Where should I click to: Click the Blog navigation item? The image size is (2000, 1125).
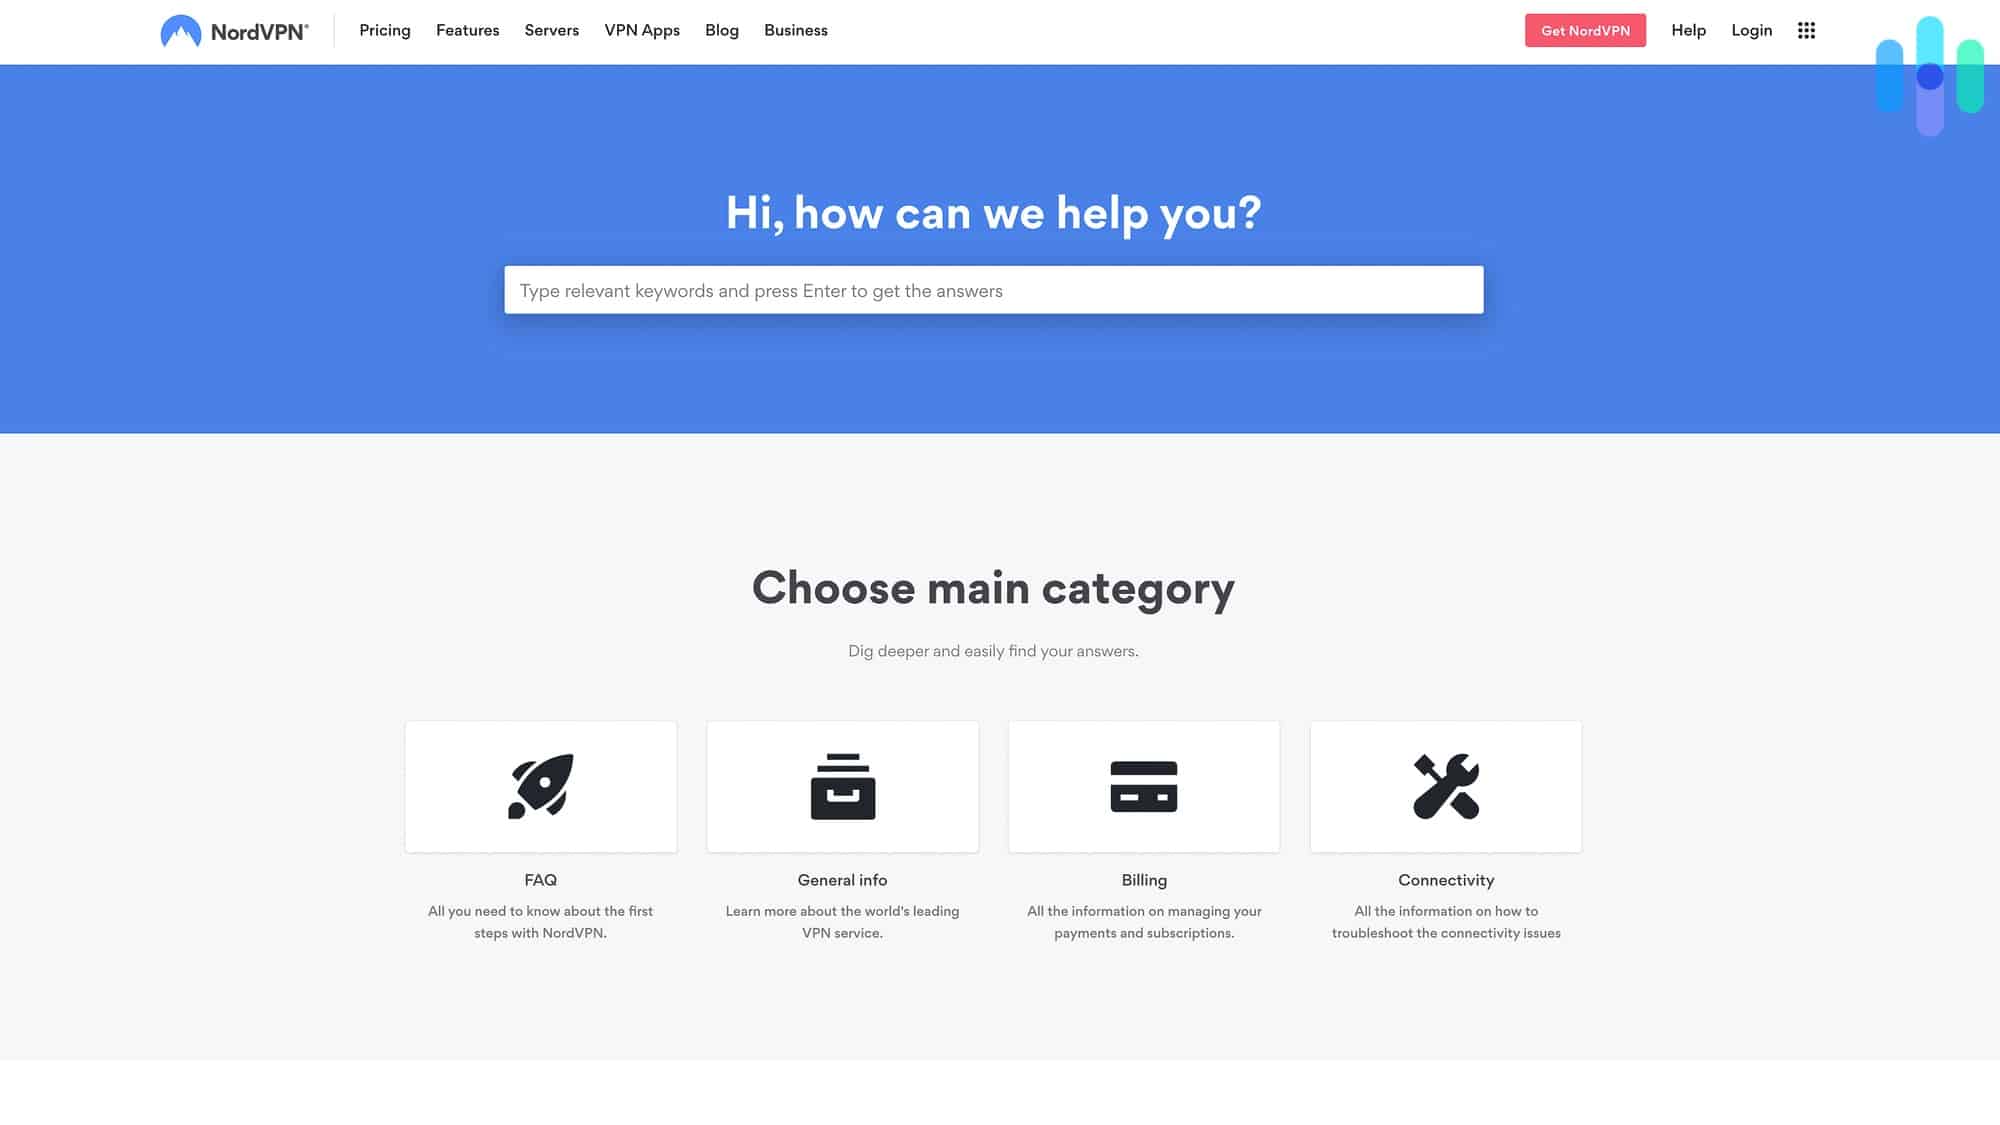(721, 30)
